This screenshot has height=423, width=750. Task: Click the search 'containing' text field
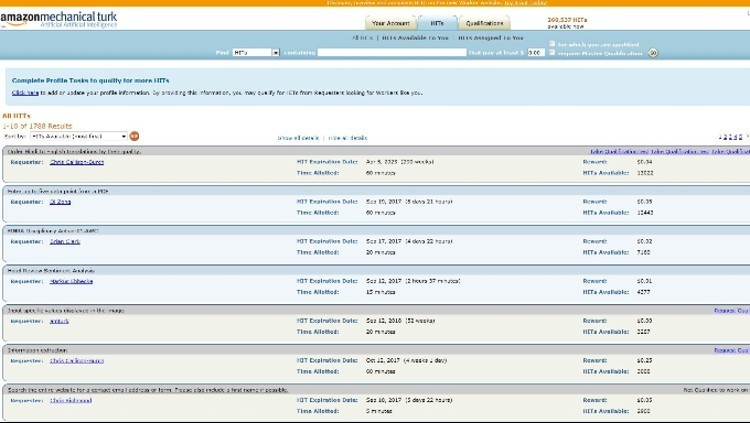392,53
